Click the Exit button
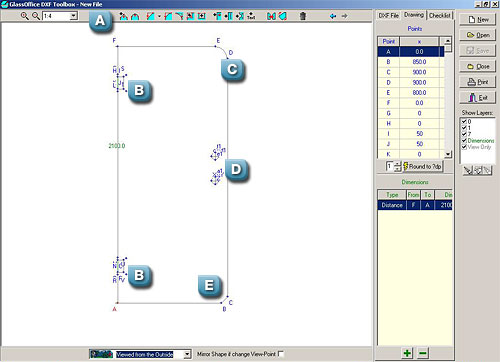The height and width of the screenshot is (362, 500). click(478, 98)
